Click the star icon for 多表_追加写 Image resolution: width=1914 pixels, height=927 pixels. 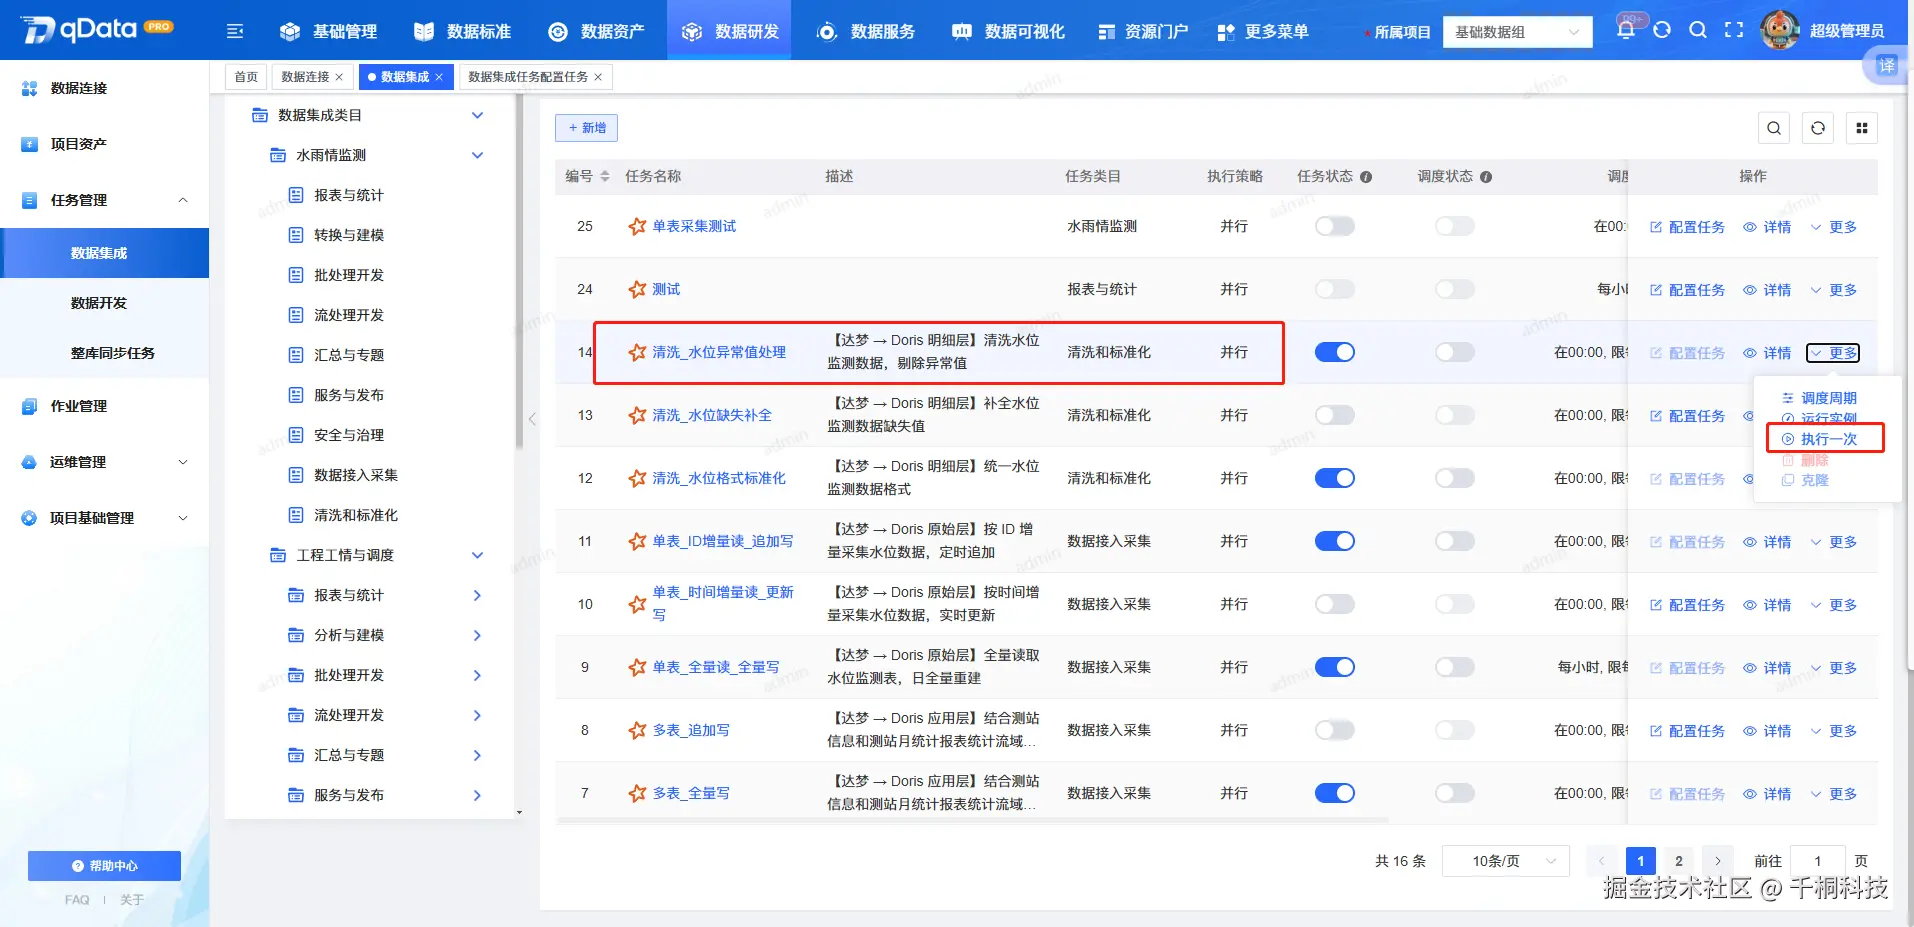click(x=637, y=730)
